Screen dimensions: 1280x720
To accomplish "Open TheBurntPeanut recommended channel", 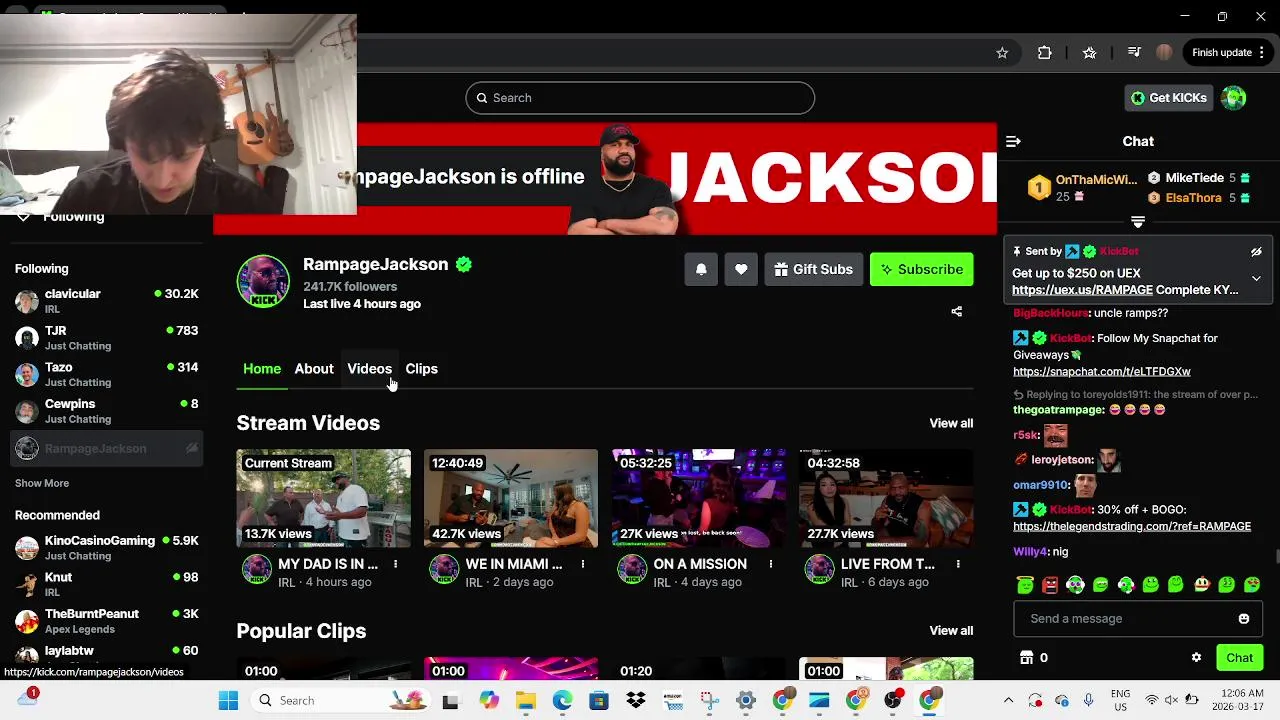I will pyautogui.click(x=106, y=621).
